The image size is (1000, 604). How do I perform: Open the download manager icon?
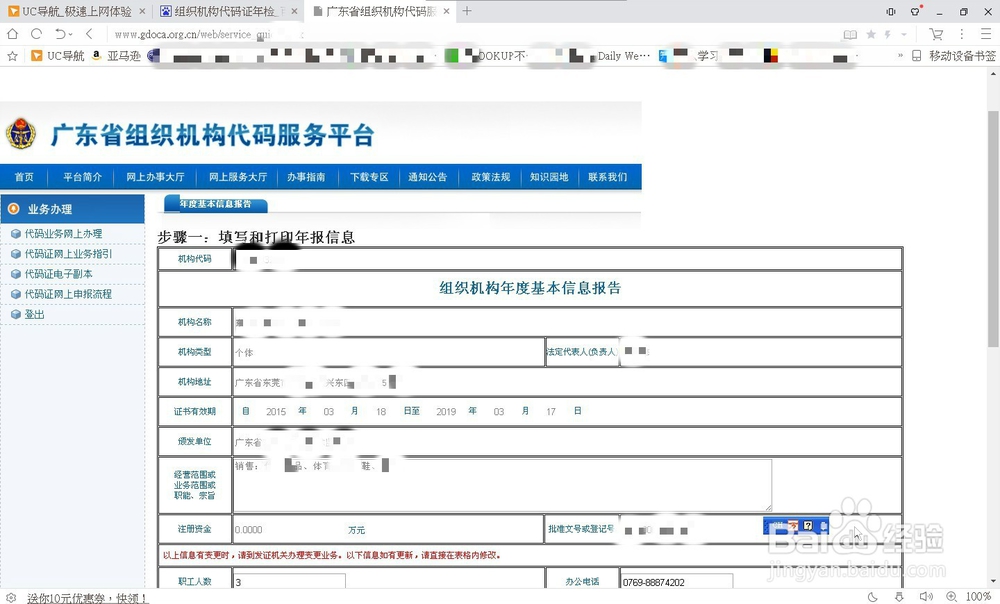[899, 597]
